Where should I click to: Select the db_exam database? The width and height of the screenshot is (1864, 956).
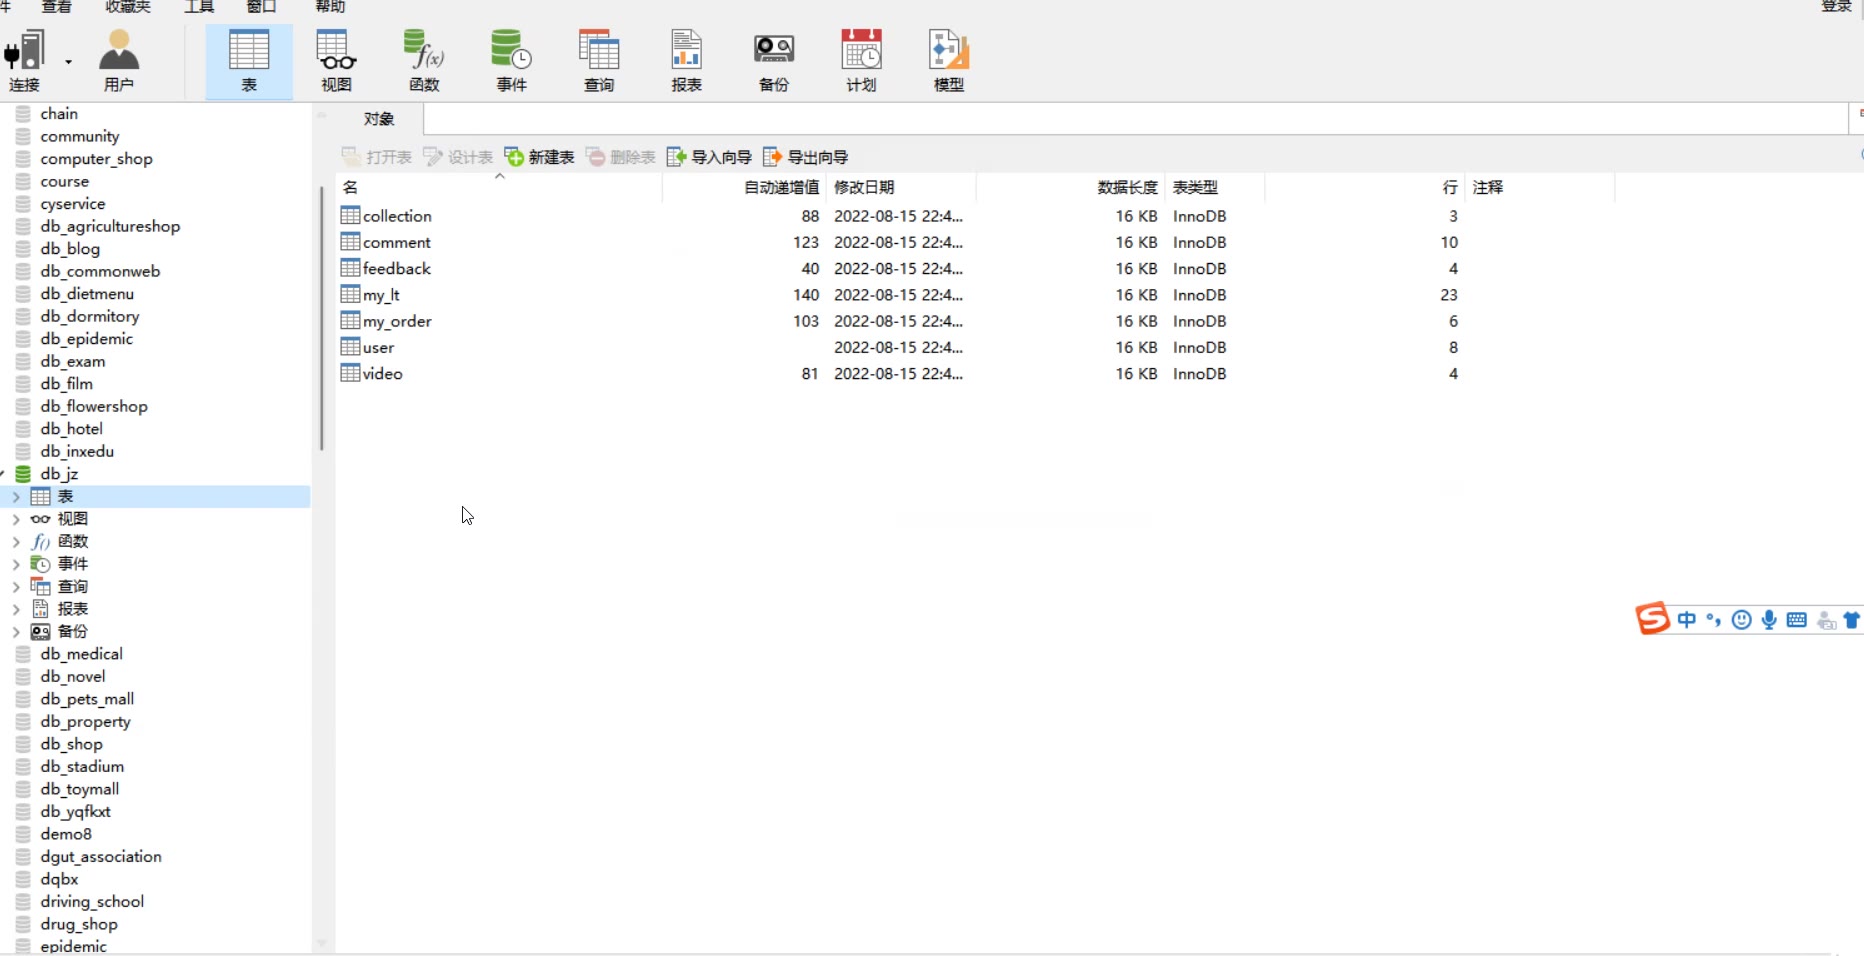[72, 361]
